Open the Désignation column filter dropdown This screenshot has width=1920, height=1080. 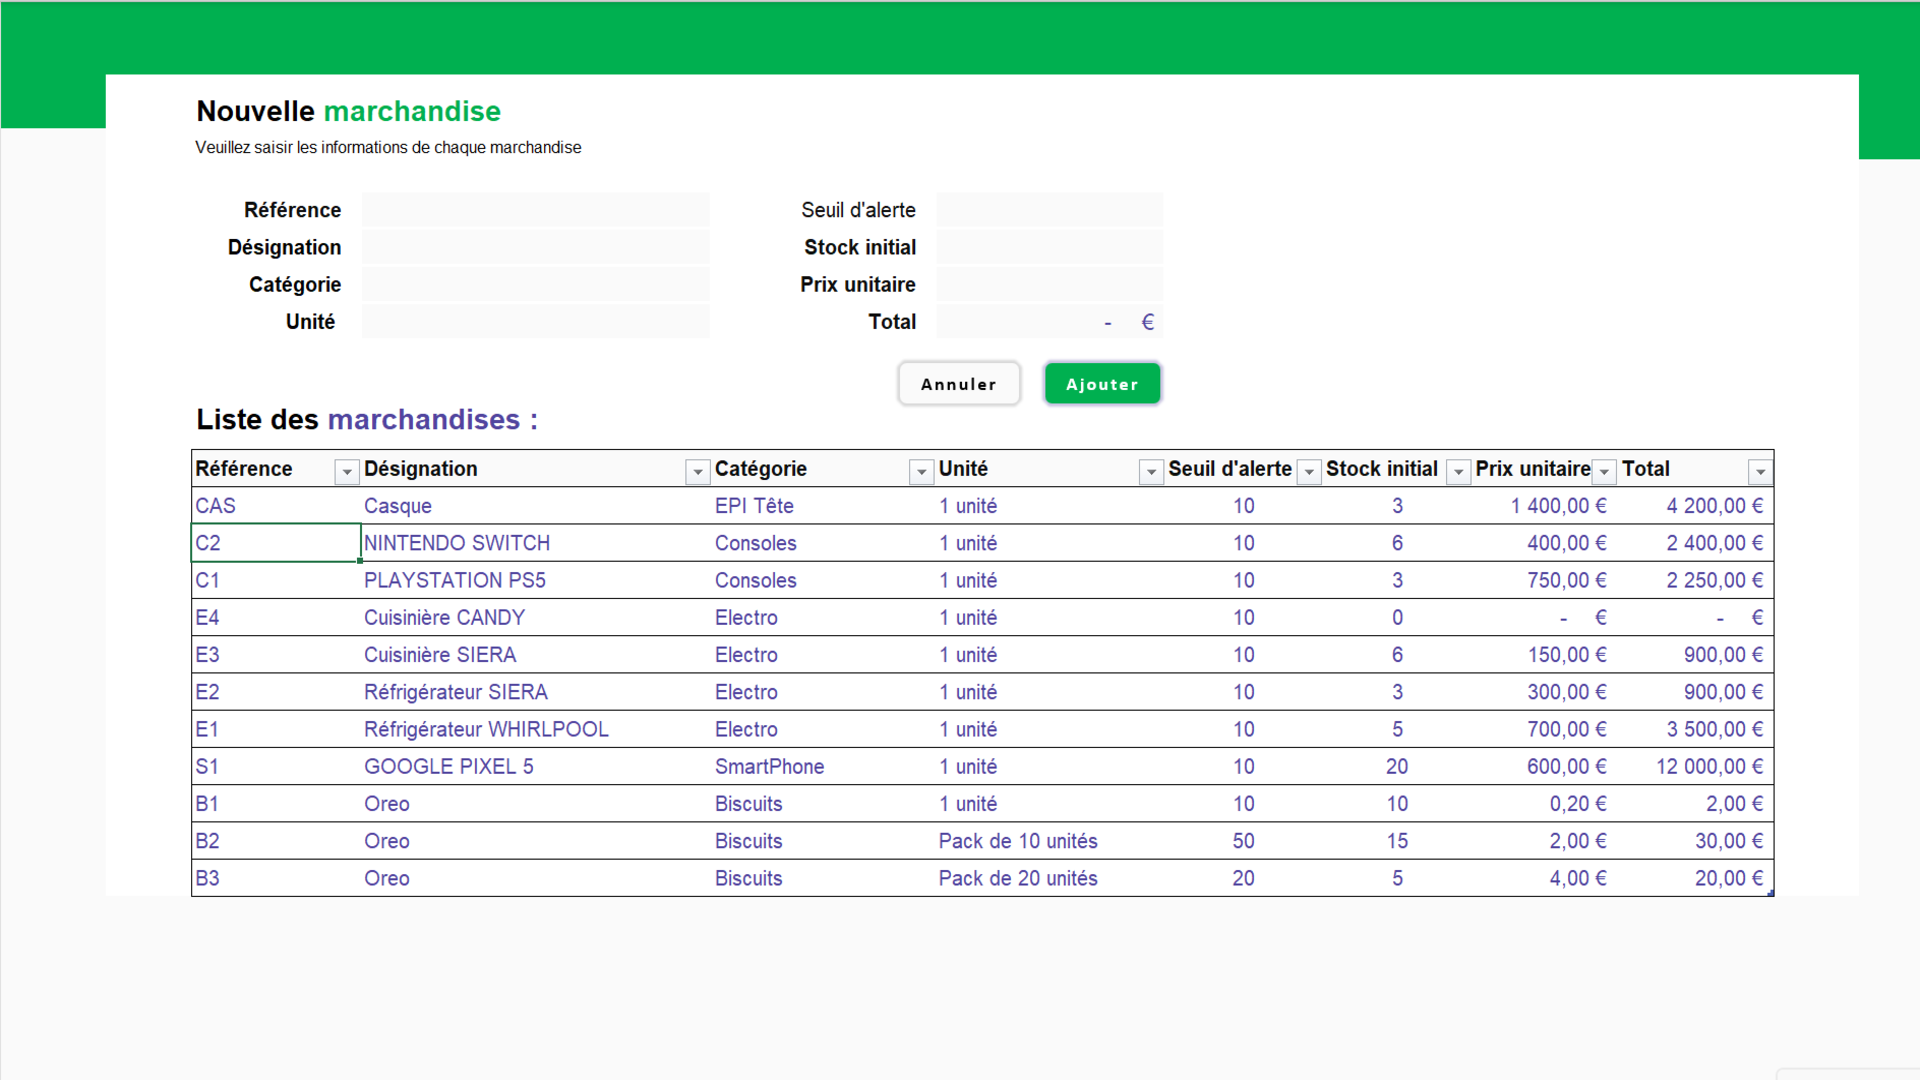697,471
